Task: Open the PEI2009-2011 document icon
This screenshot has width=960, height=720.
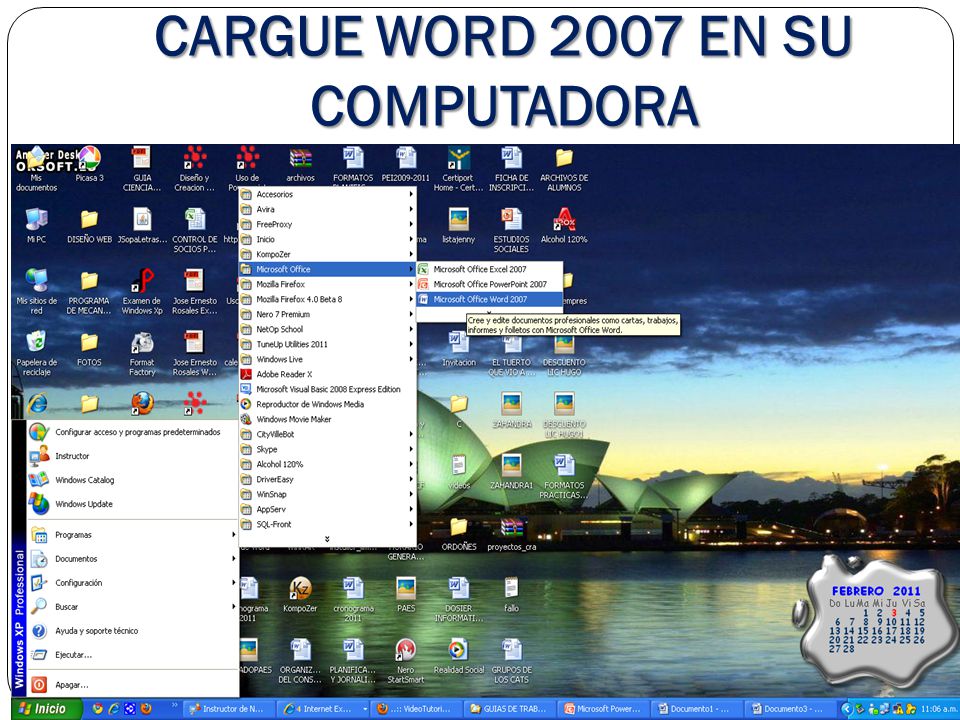Action: tap(405, 164)
